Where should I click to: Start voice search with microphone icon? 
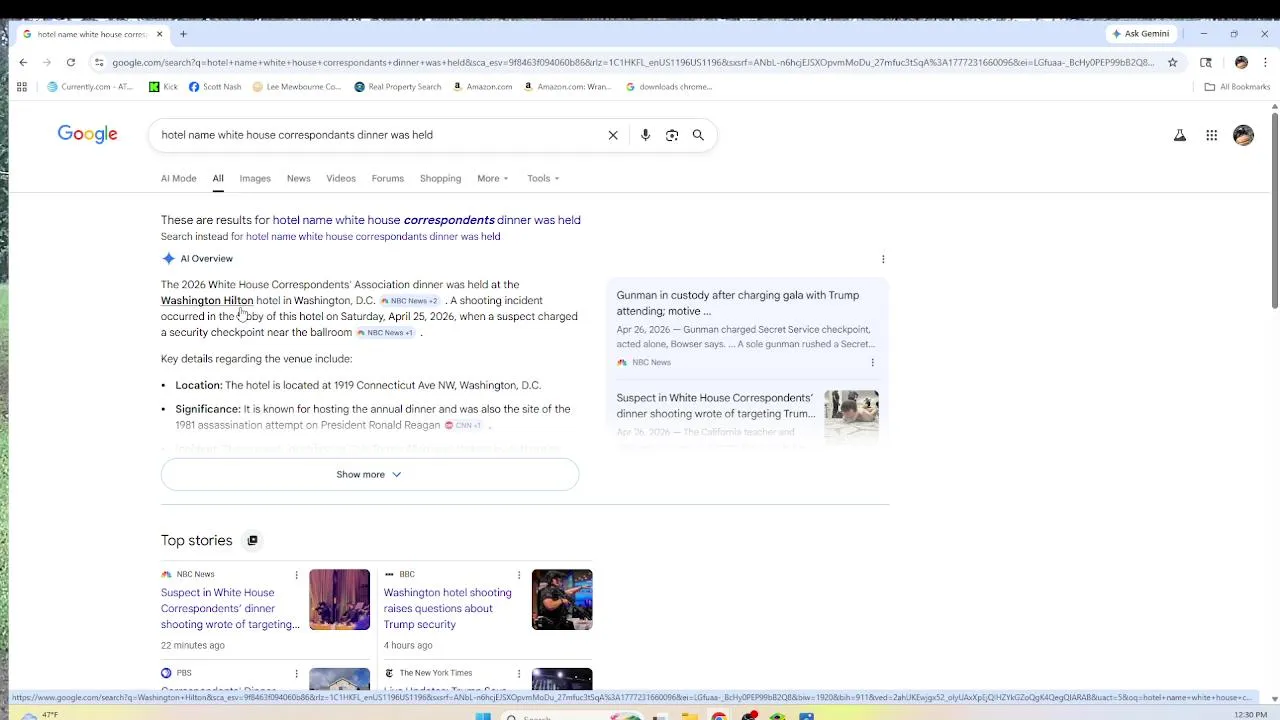[645, 135]
